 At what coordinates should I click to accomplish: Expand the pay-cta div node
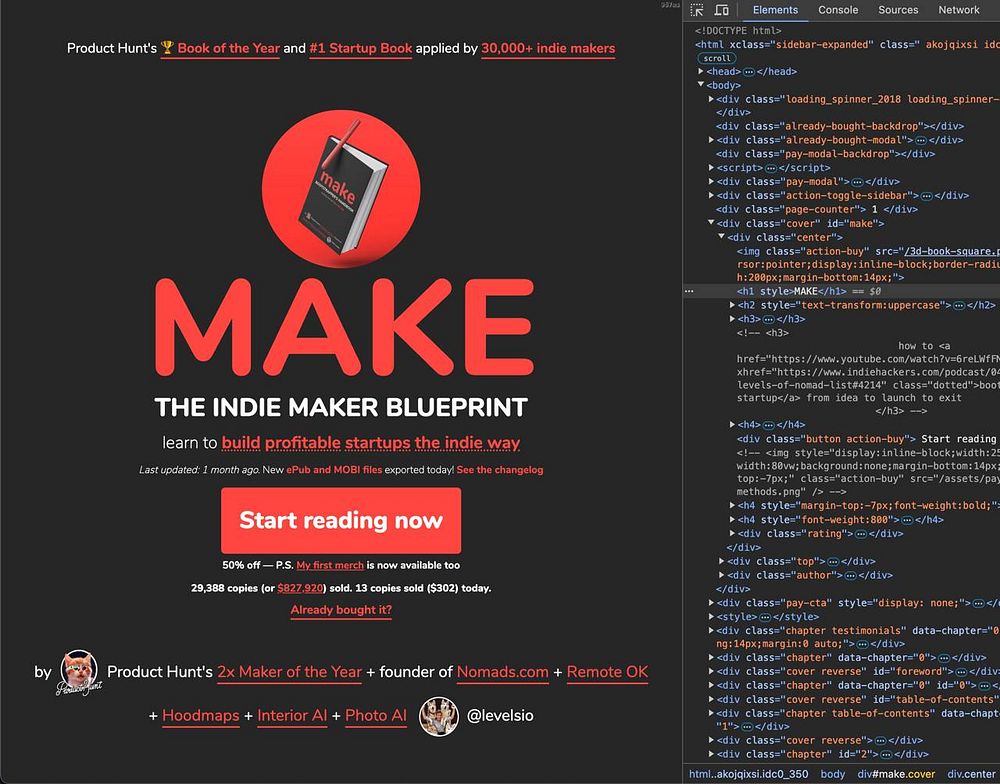pos(711,603)
